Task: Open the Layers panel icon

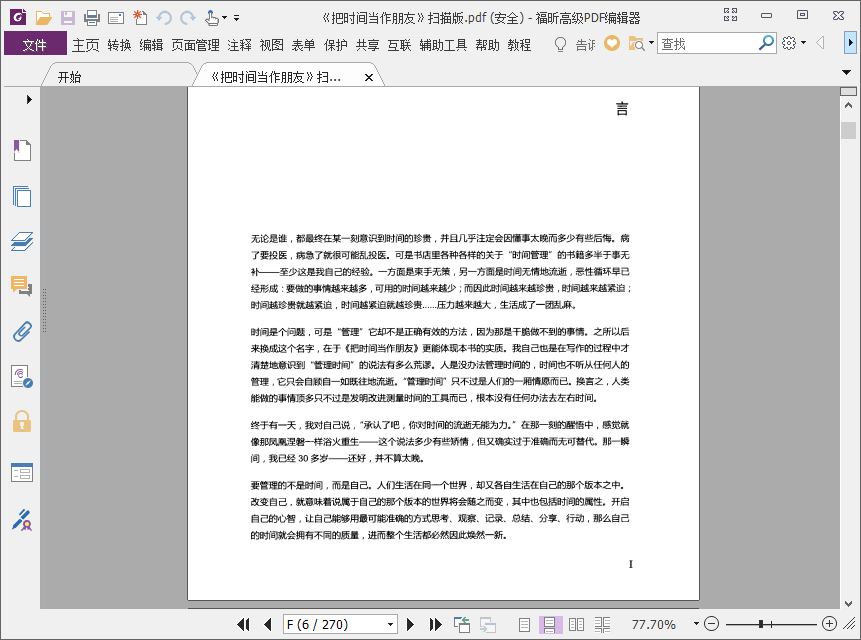Action: coord(22,241)
